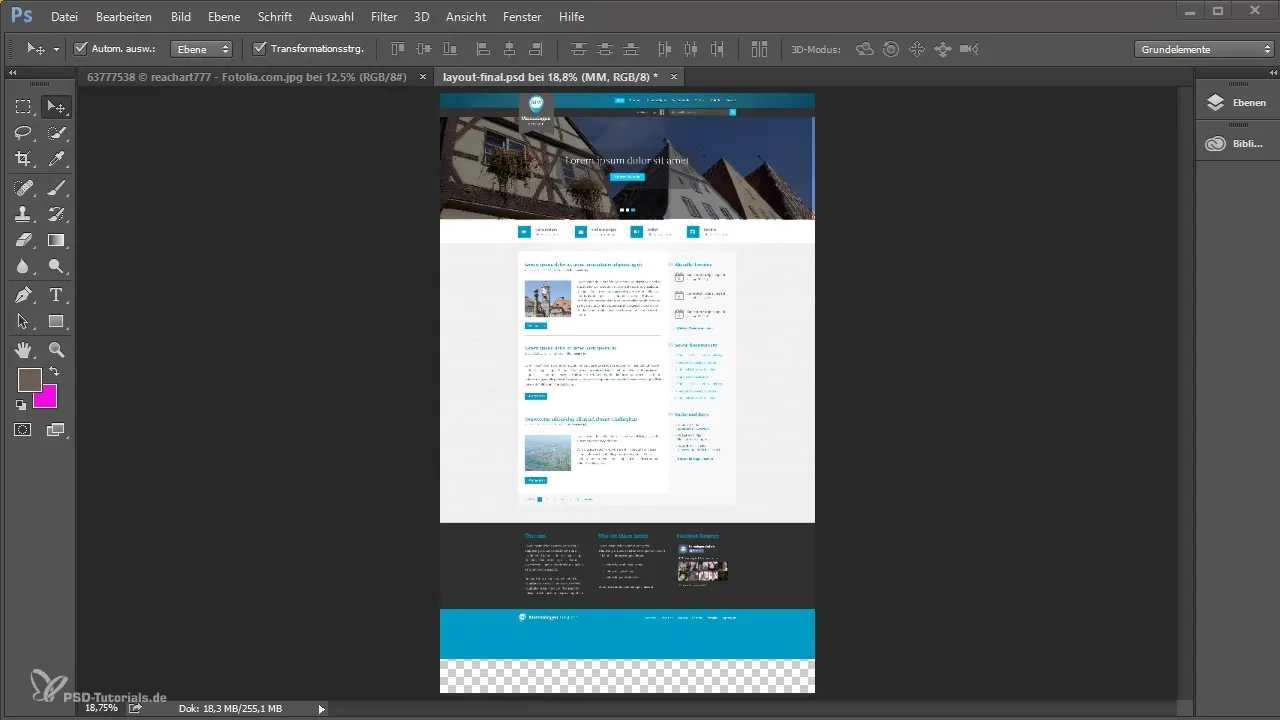
Task: Open the 3D menu
Action: pyautogui.click(x=422, y=17)
